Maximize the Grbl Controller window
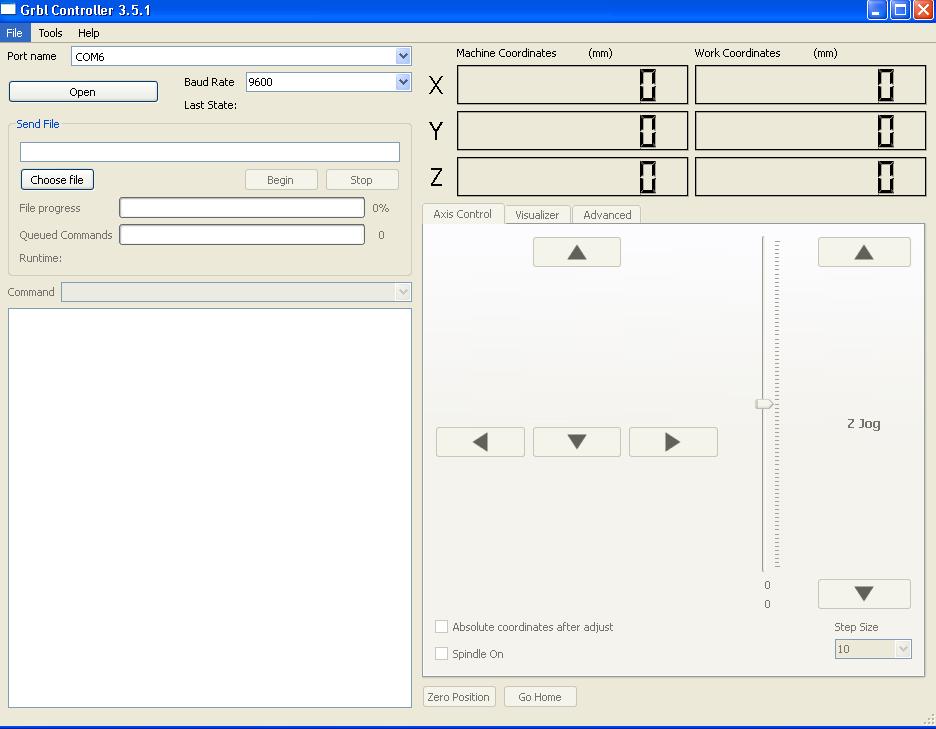The image size is (936, 729). pos(900,10)
